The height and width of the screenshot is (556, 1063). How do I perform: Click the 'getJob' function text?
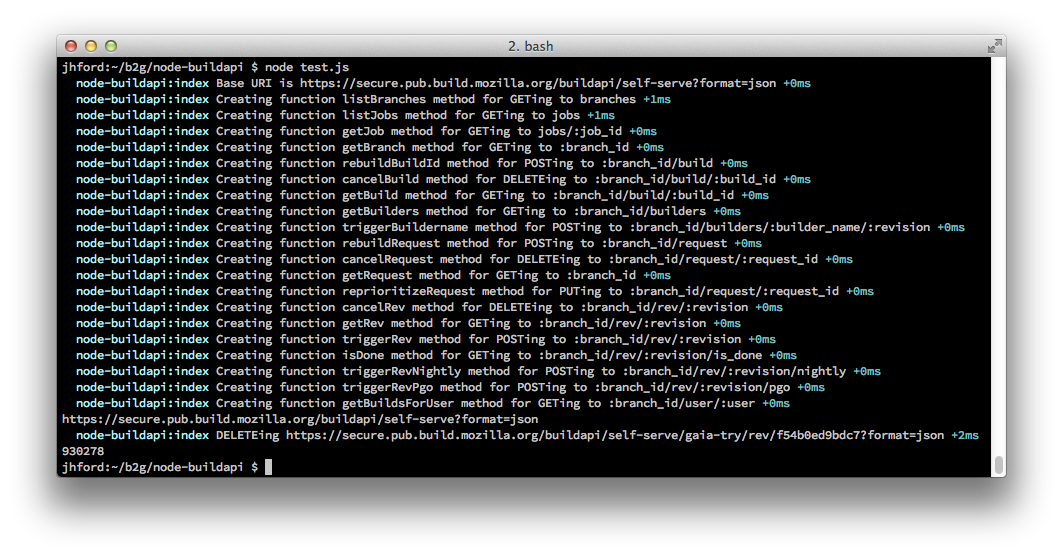(363, 131)
